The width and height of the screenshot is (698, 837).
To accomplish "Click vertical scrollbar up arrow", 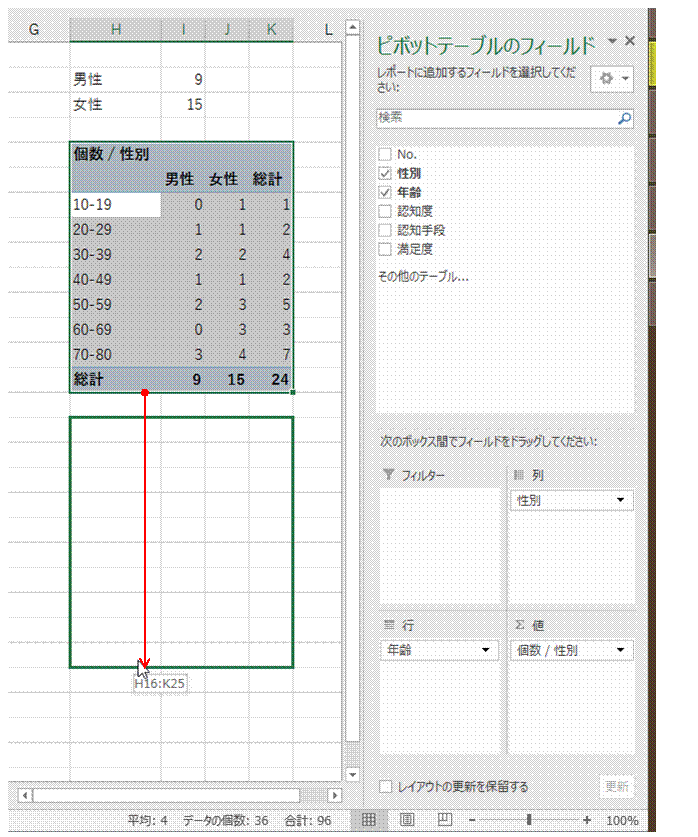I will pos(353,27).
